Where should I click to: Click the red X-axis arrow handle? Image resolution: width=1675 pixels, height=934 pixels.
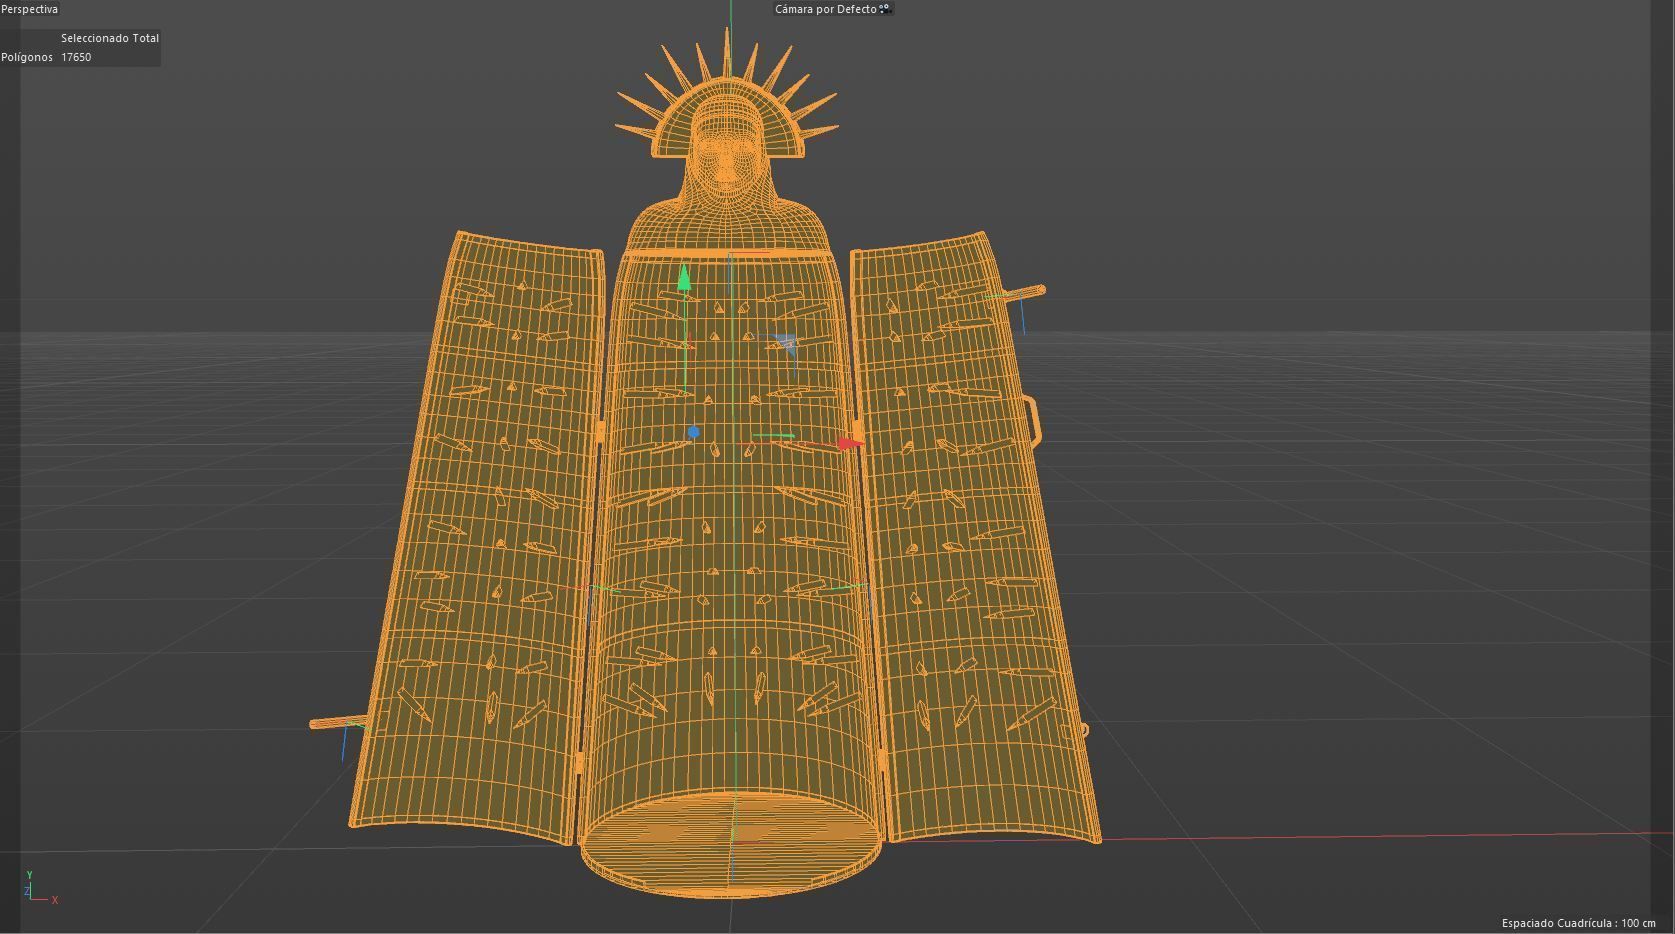(x=849, y=443)
